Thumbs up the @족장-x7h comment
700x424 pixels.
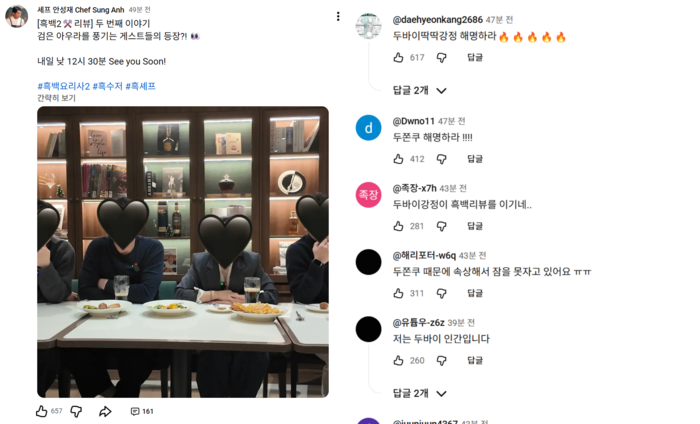click(x=399, y=226)
